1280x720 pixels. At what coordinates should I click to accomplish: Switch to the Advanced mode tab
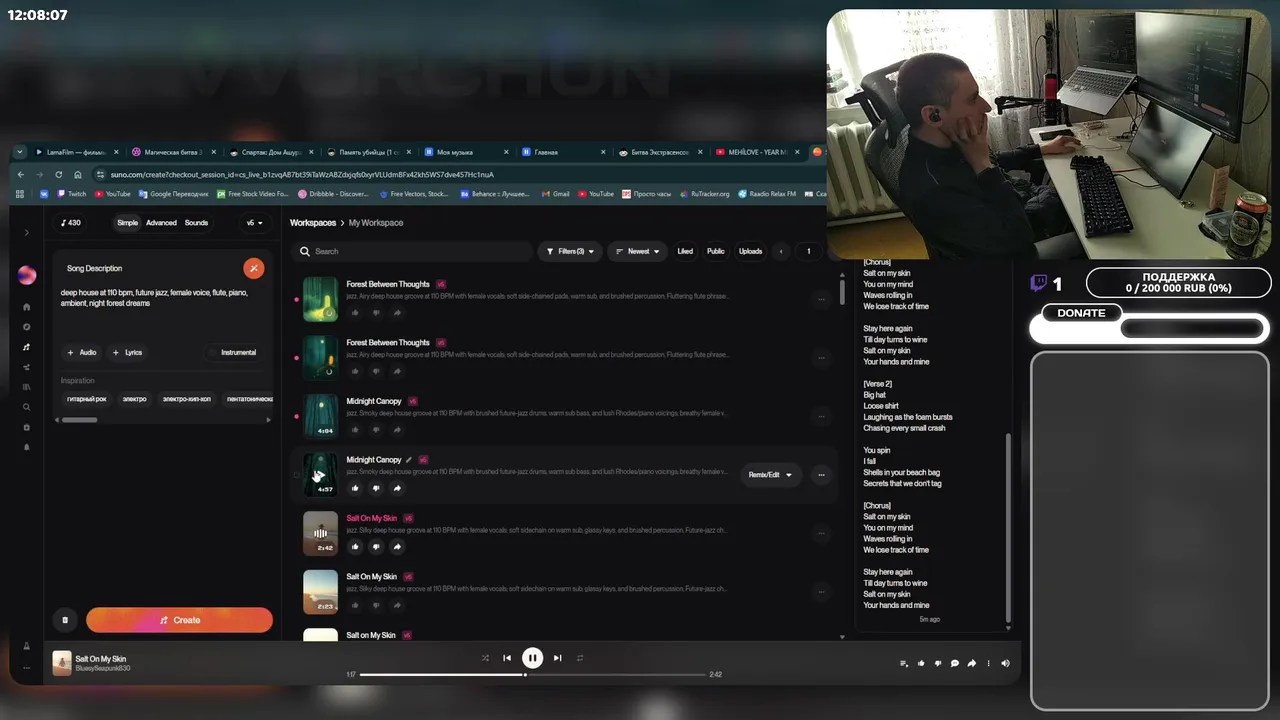click(x=161, y=223)
